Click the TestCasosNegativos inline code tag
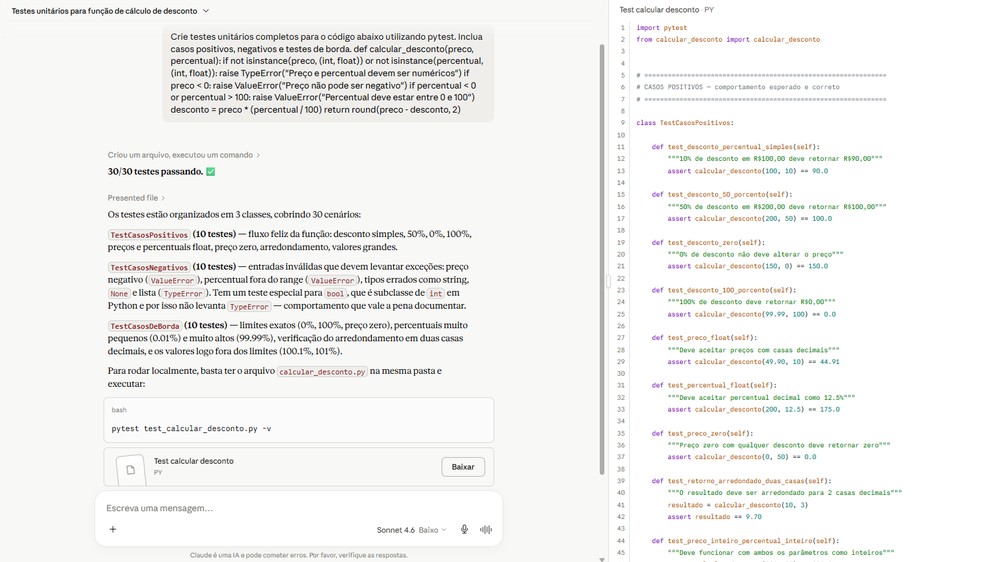Viewport: 984px width, 562px height. pos(149,267)
